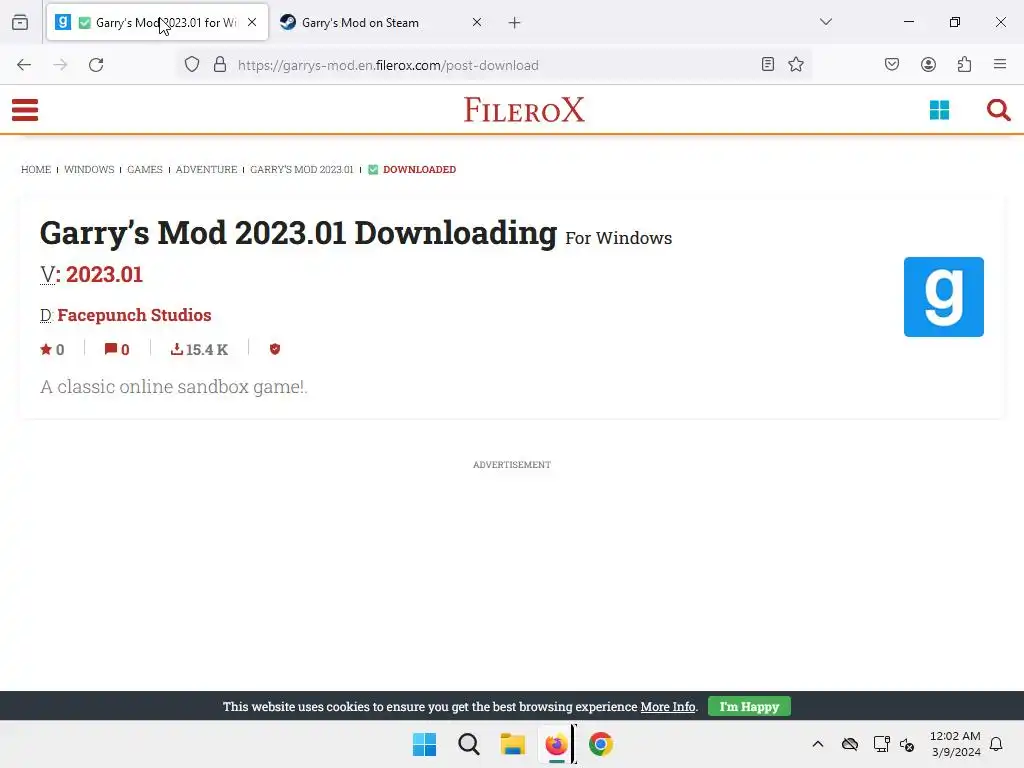1024x768 pixels.
Task: Close the Garry's Mod on Steam tab
Action: click(x=477, y=22)
